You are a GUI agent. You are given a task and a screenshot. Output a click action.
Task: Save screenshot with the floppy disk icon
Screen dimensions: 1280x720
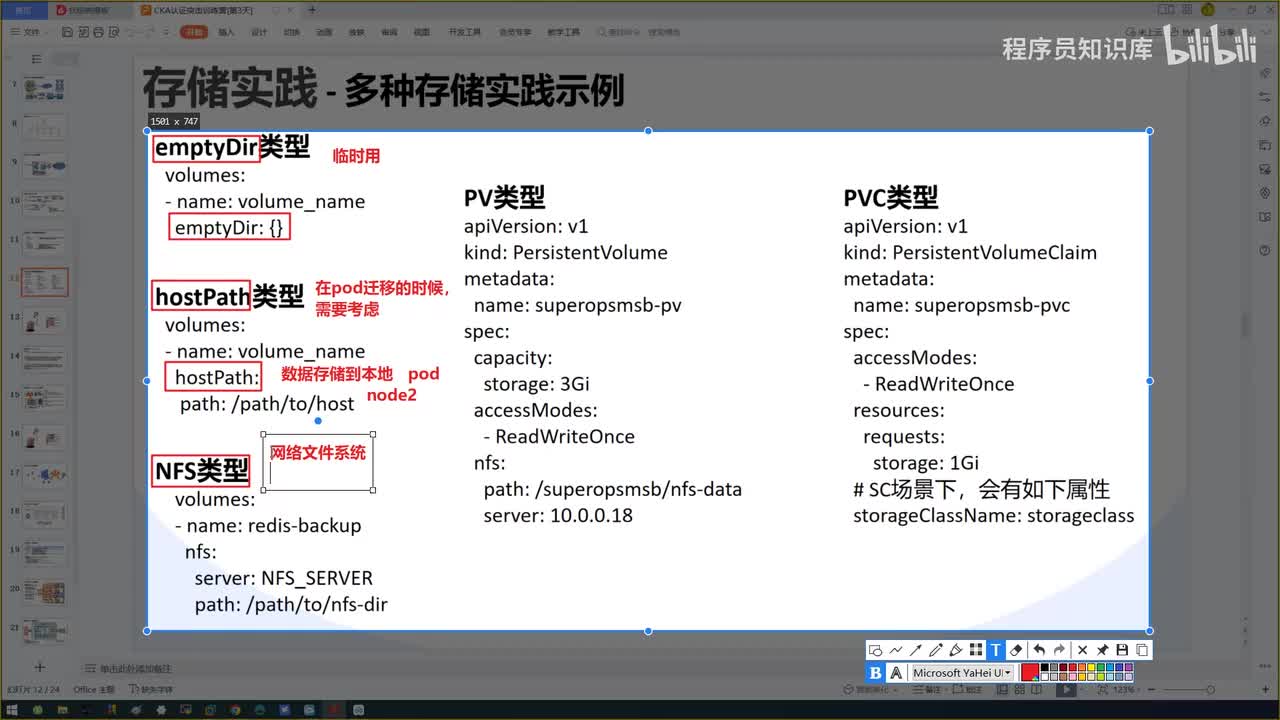coord(1122,650)
